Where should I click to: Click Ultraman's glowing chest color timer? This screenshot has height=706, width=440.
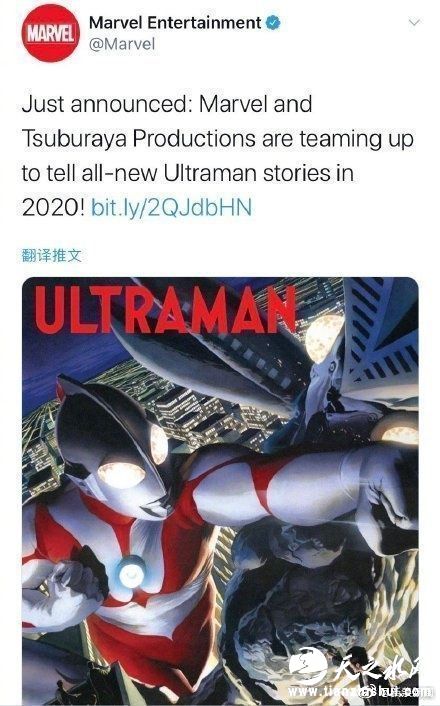(x=131, y=572)
